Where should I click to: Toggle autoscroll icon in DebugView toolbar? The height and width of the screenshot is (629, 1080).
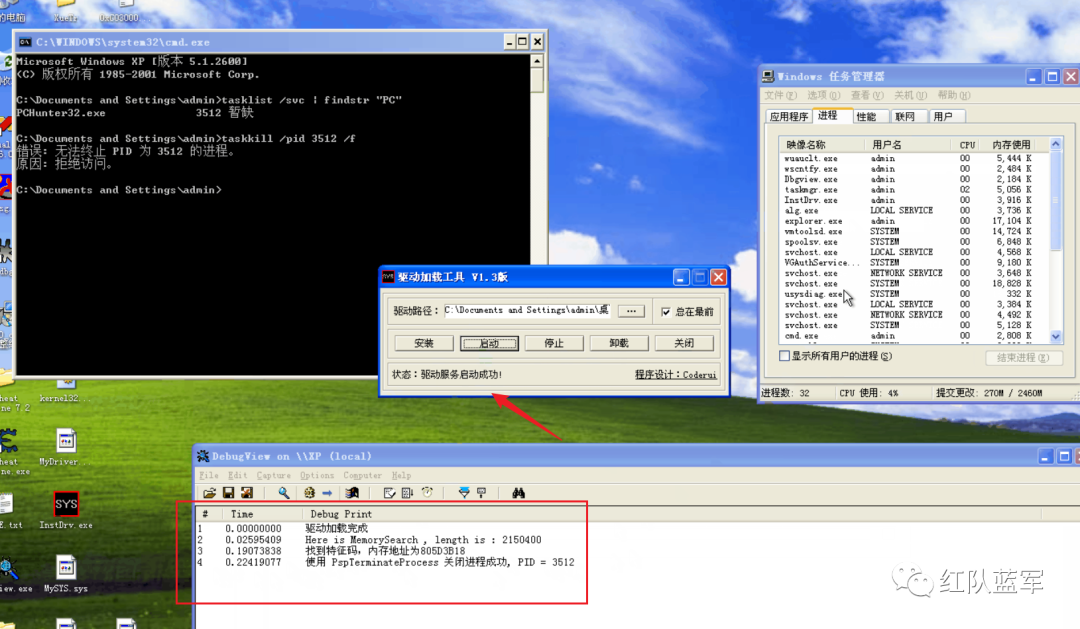(408, 493)
